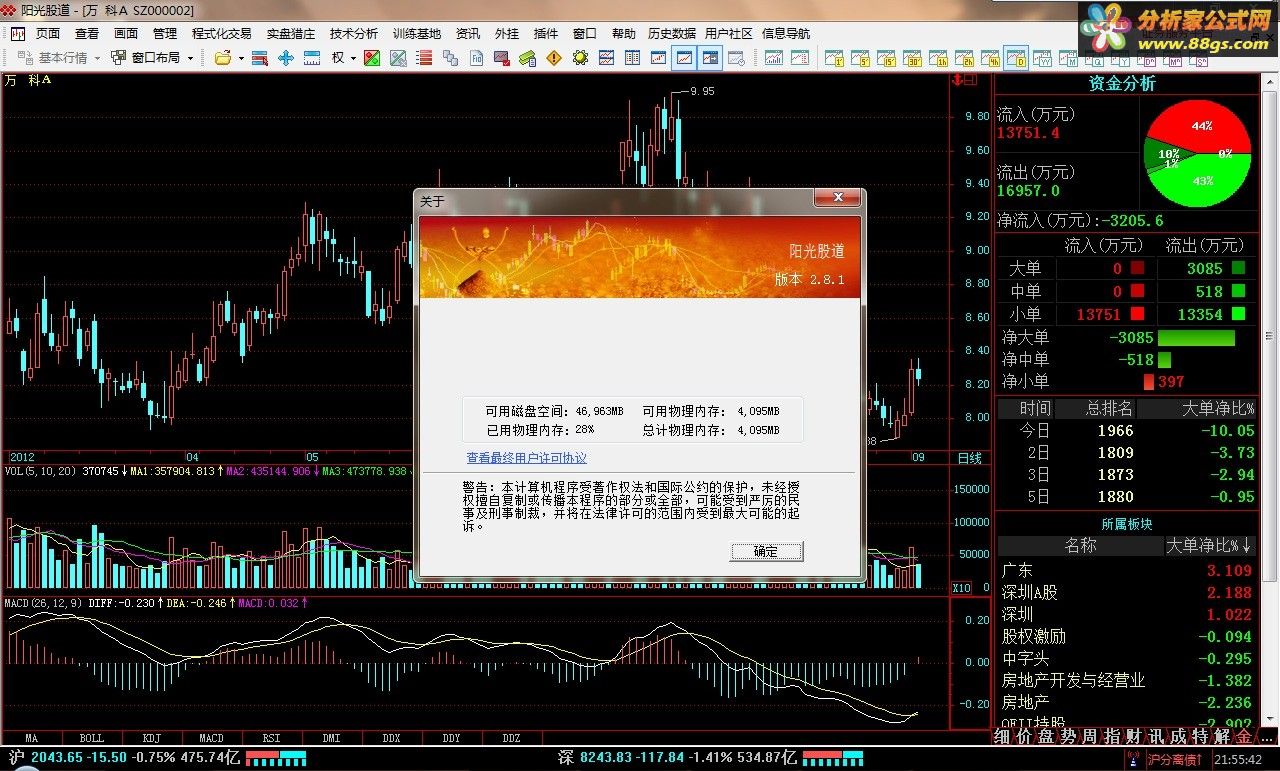Click the 深圳A股 sector row
This screenshot has height=771, width=1280.
(1128, 592)
